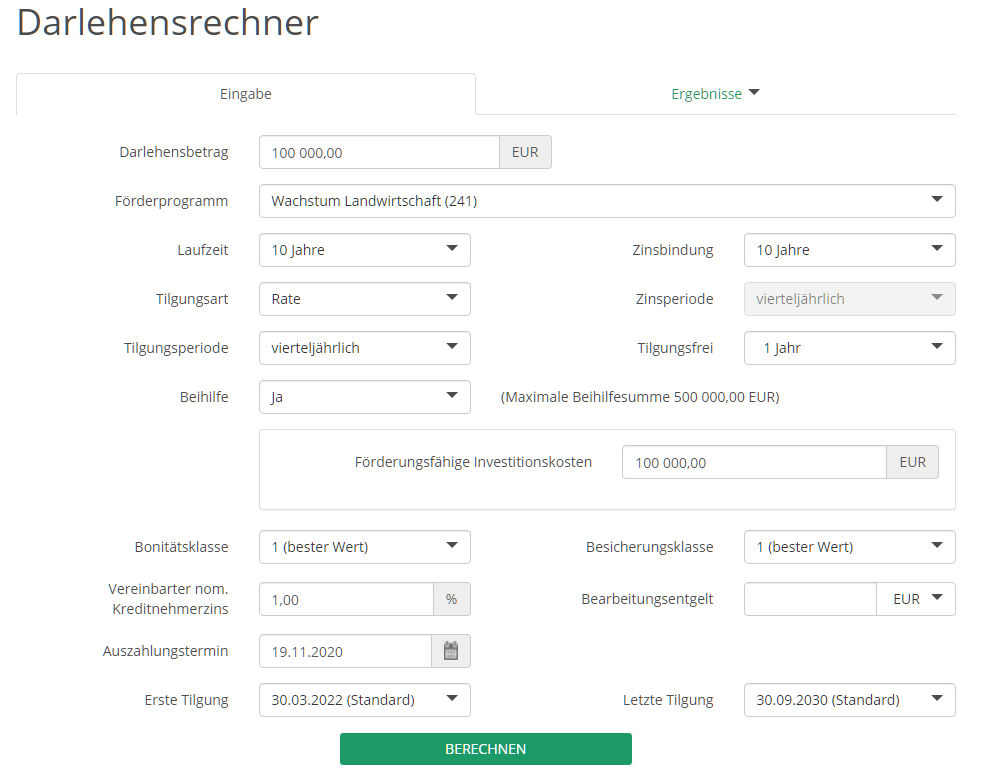Image resolution: width=985 pixels, height=771 pixels.
Task: Click the Ergebnisse tab dropdown arrow
Action: pyautogui.click(x=754, y=93)
